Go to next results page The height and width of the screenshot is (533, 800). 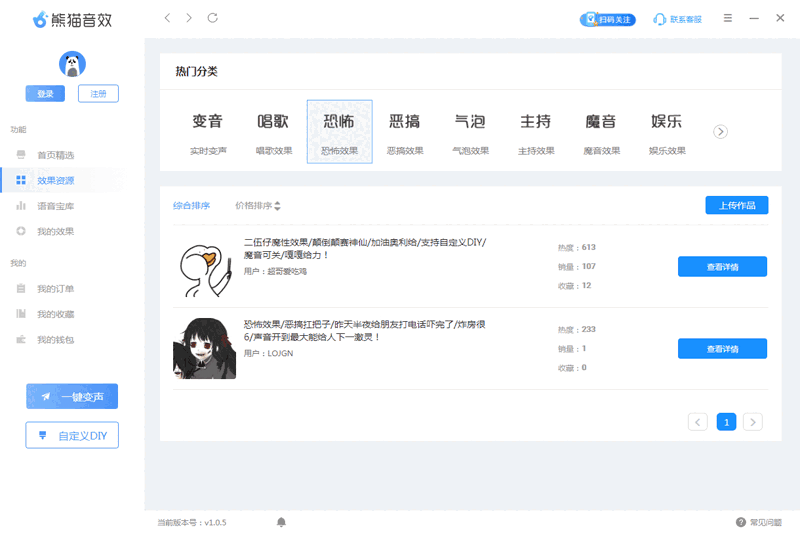(x=753, y=422)
